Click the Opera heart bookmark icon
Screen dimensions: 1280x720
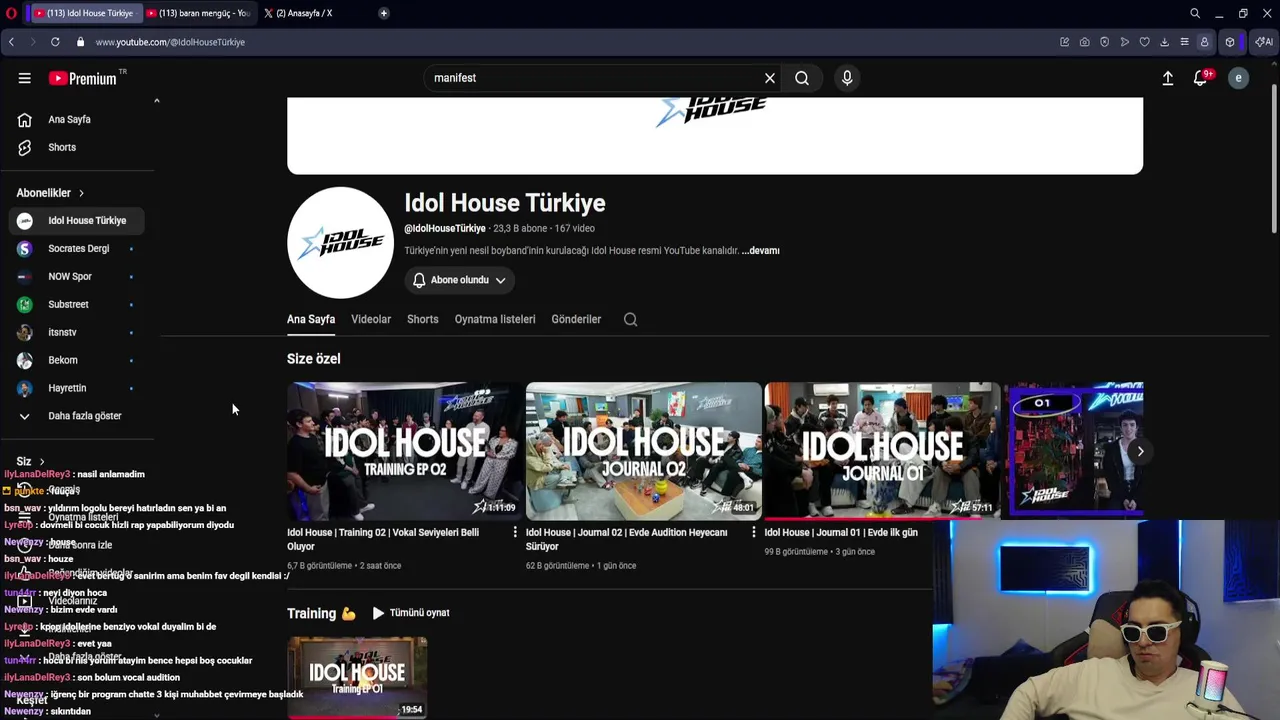click(x=1144, y=42)
